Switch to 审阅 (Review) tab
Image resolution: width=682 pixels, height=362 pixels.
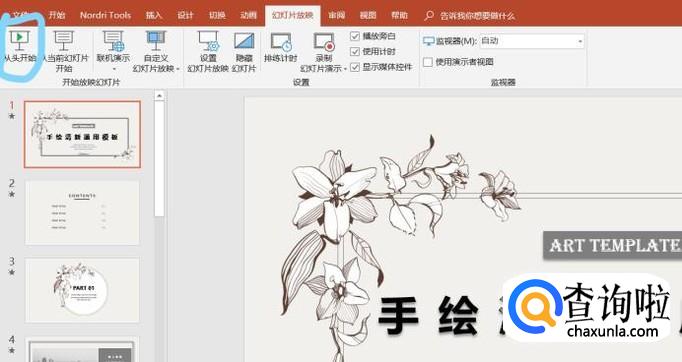[336, 15]
